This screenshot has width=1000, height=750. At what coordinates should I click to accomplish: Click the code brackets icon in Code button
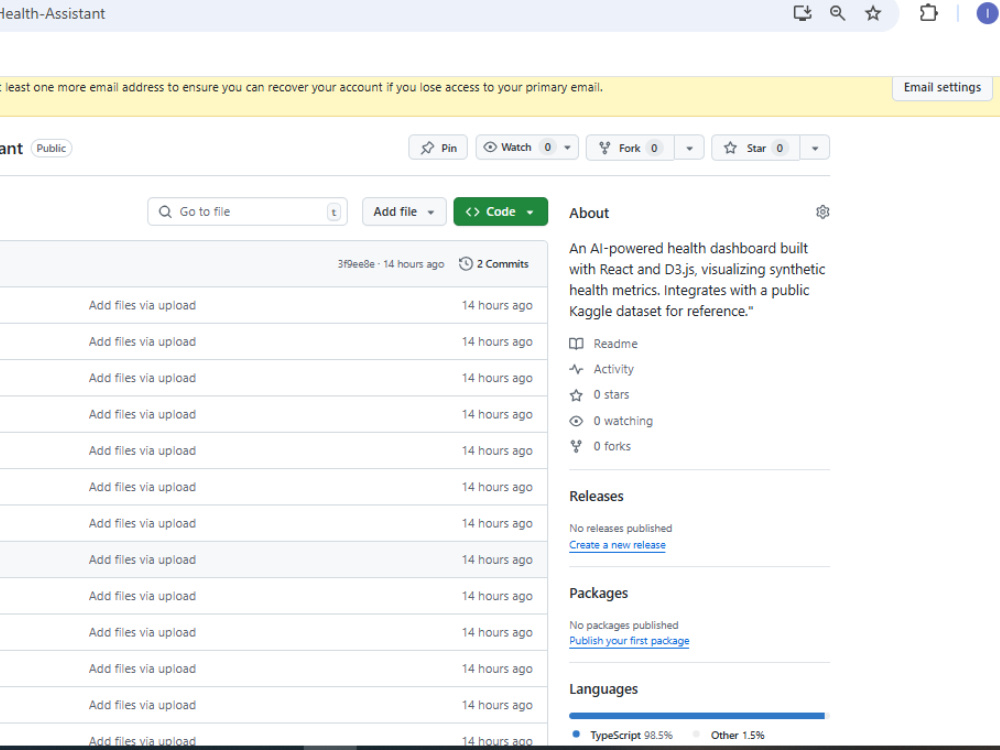click(473, 212)
